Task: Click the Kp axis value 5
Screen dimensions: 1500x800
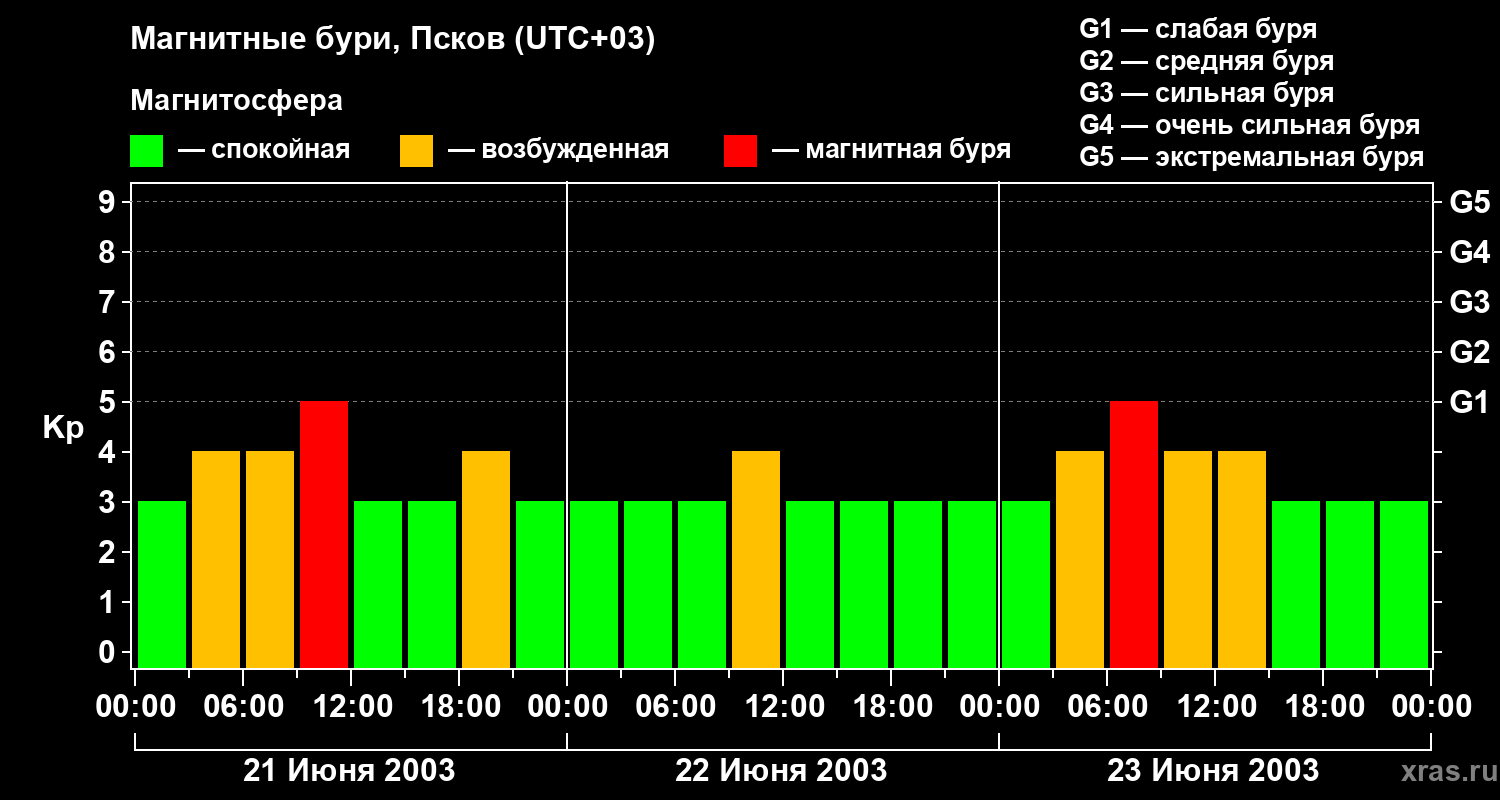Action: (x=109, y=402)
